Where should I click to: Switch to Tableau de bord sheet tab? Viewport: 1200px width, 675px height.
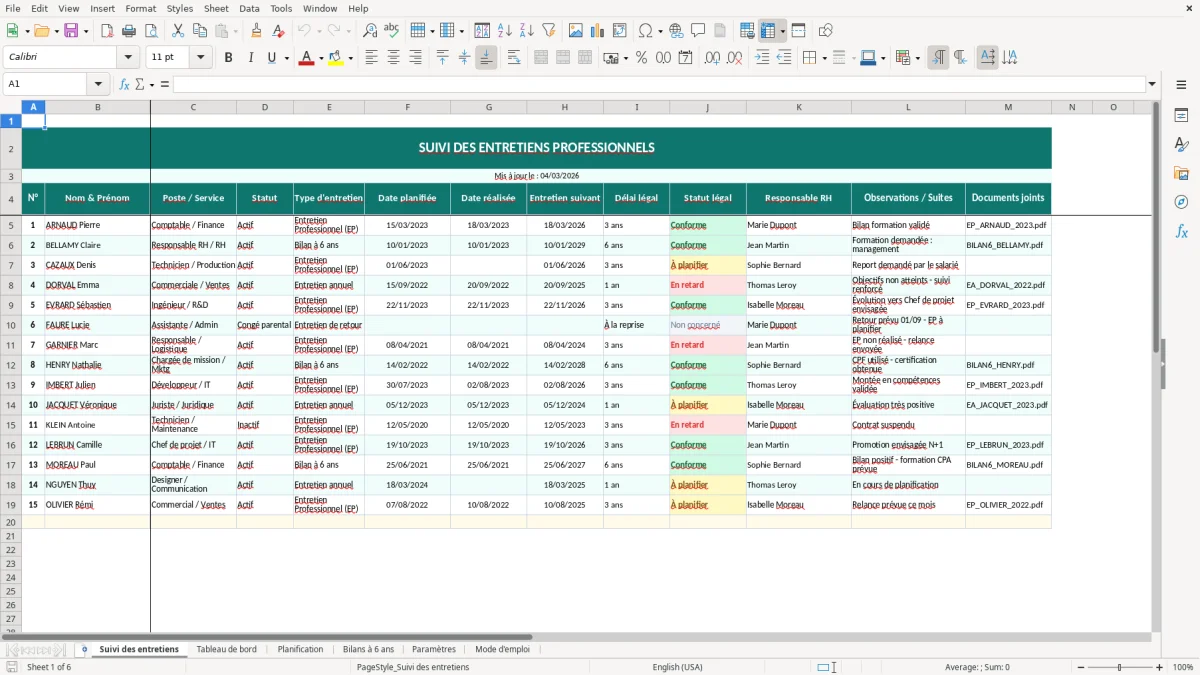click(226, 649)
